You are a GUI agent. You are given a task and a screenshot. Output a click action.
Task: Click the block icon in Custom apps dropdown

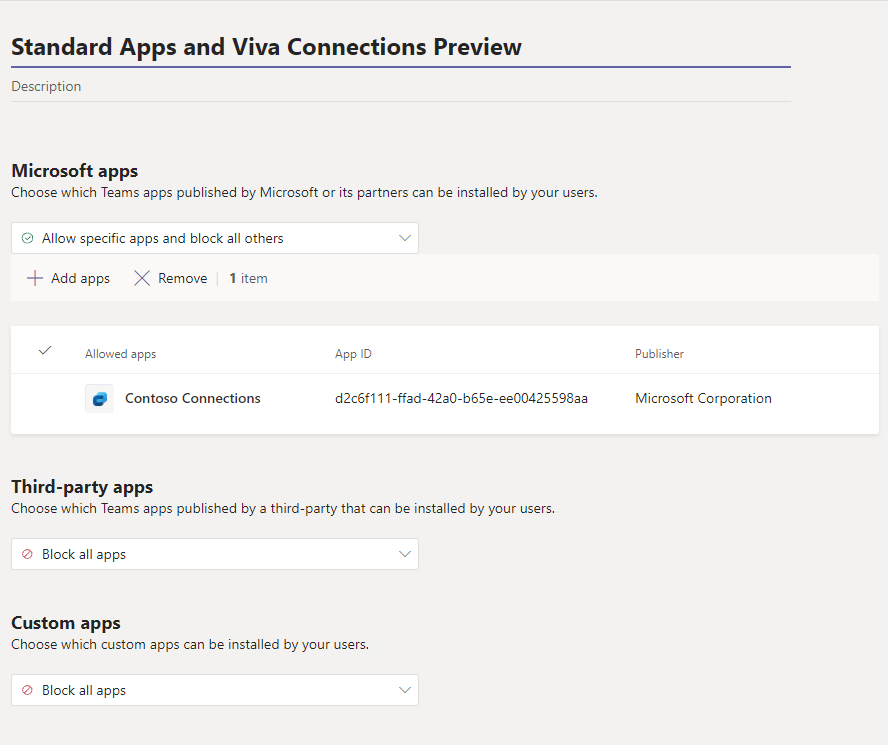pyautogui.click(x=28, y=691)
